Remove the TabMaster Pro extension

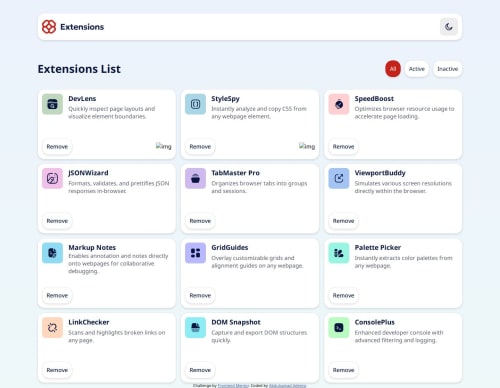200,221
